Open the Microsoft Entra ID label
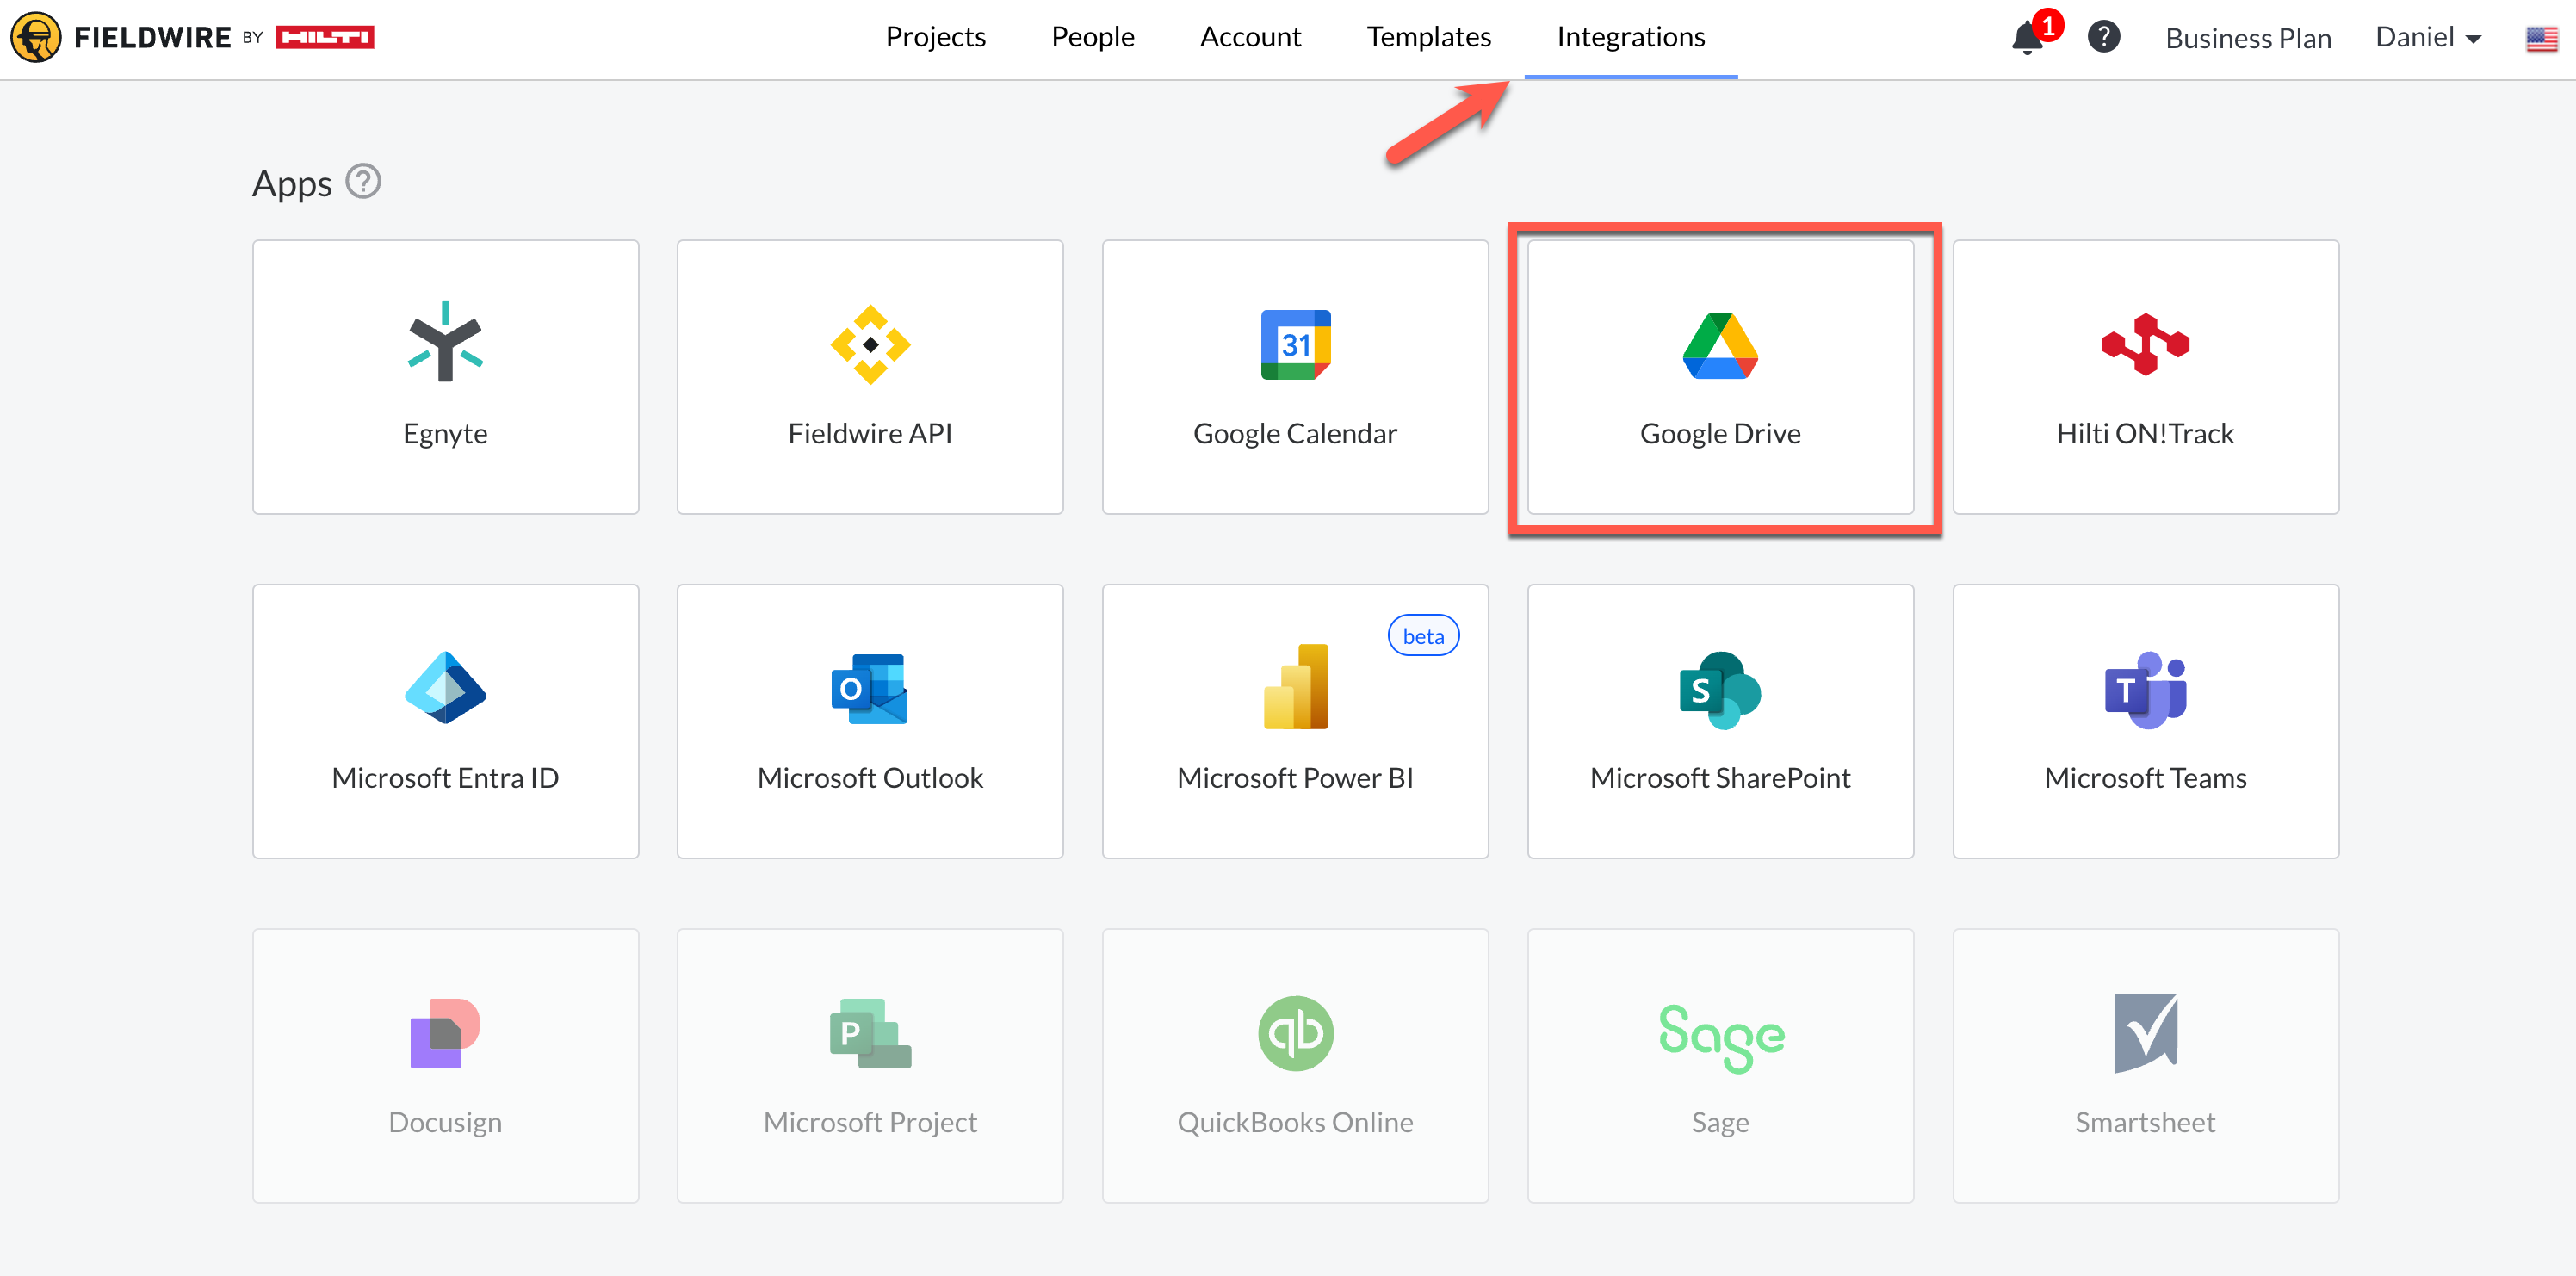 click(x=445, y=777)
